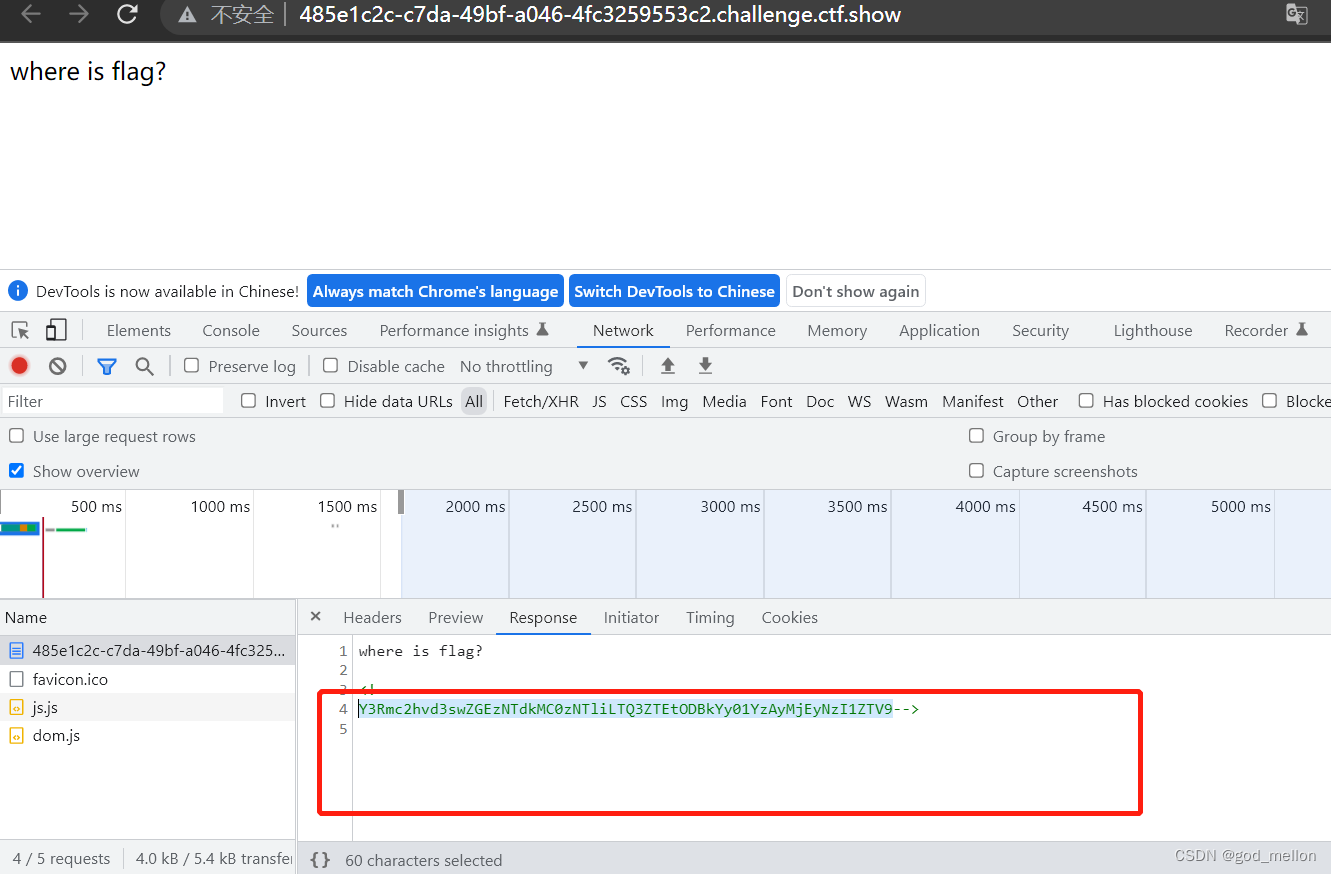
Task: Toggle Hide data URLs checkbox
Action: pyautogui.click(x=328, y=401)
